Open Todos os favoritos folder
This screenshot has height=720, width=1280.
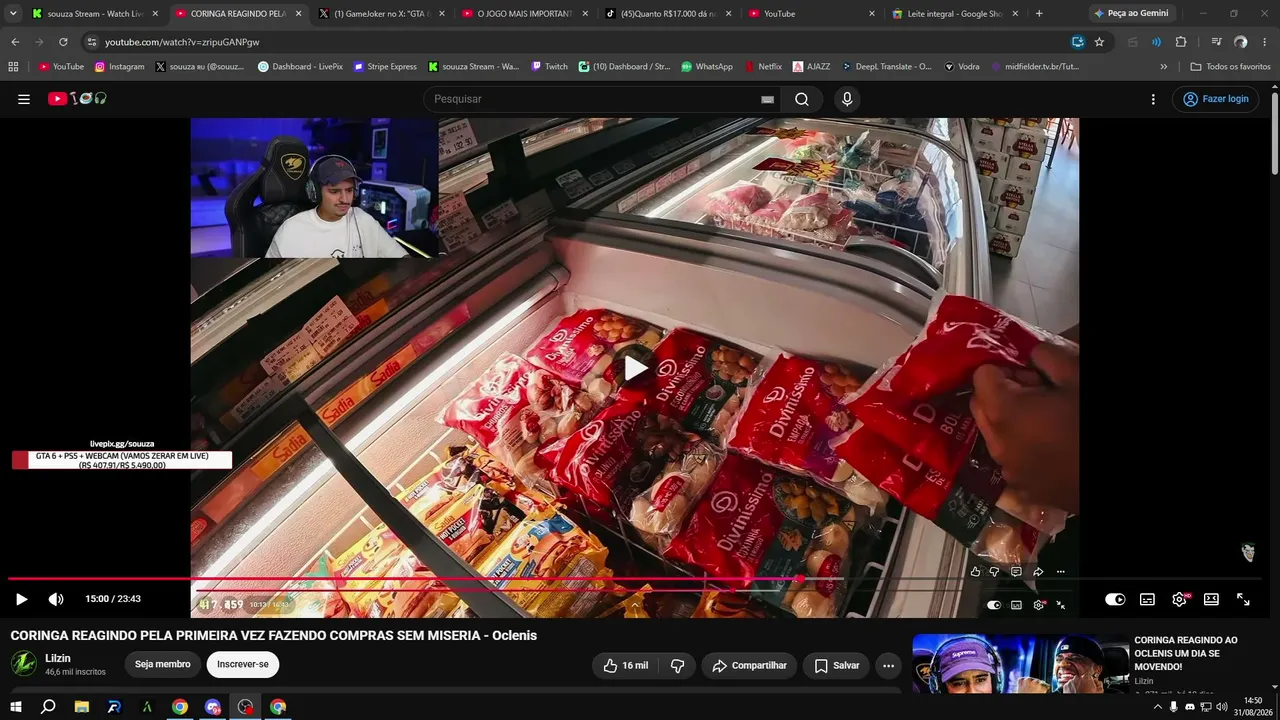(x=1230, y=67)
